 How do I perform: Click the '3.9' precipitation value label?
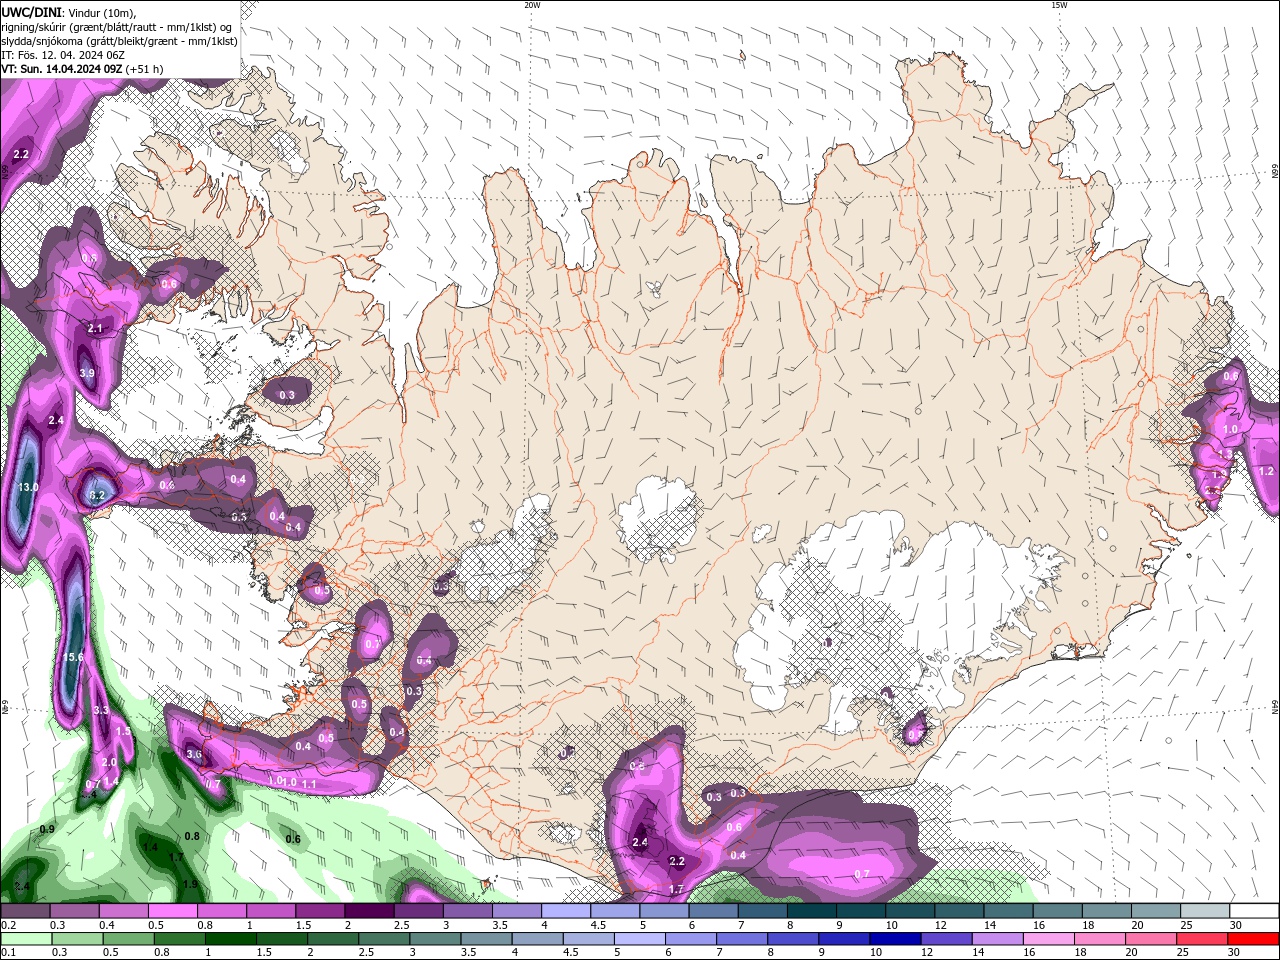click(87, 373)
